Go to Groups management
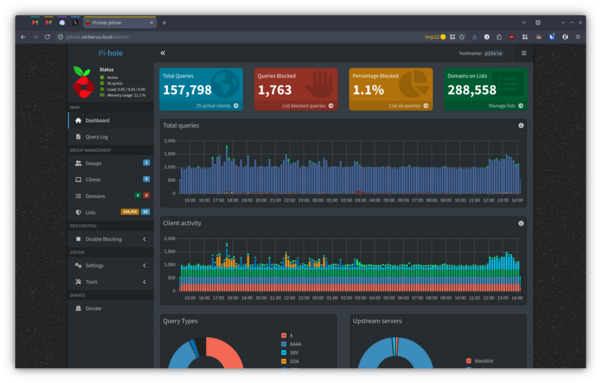 [x=111, y=163]
